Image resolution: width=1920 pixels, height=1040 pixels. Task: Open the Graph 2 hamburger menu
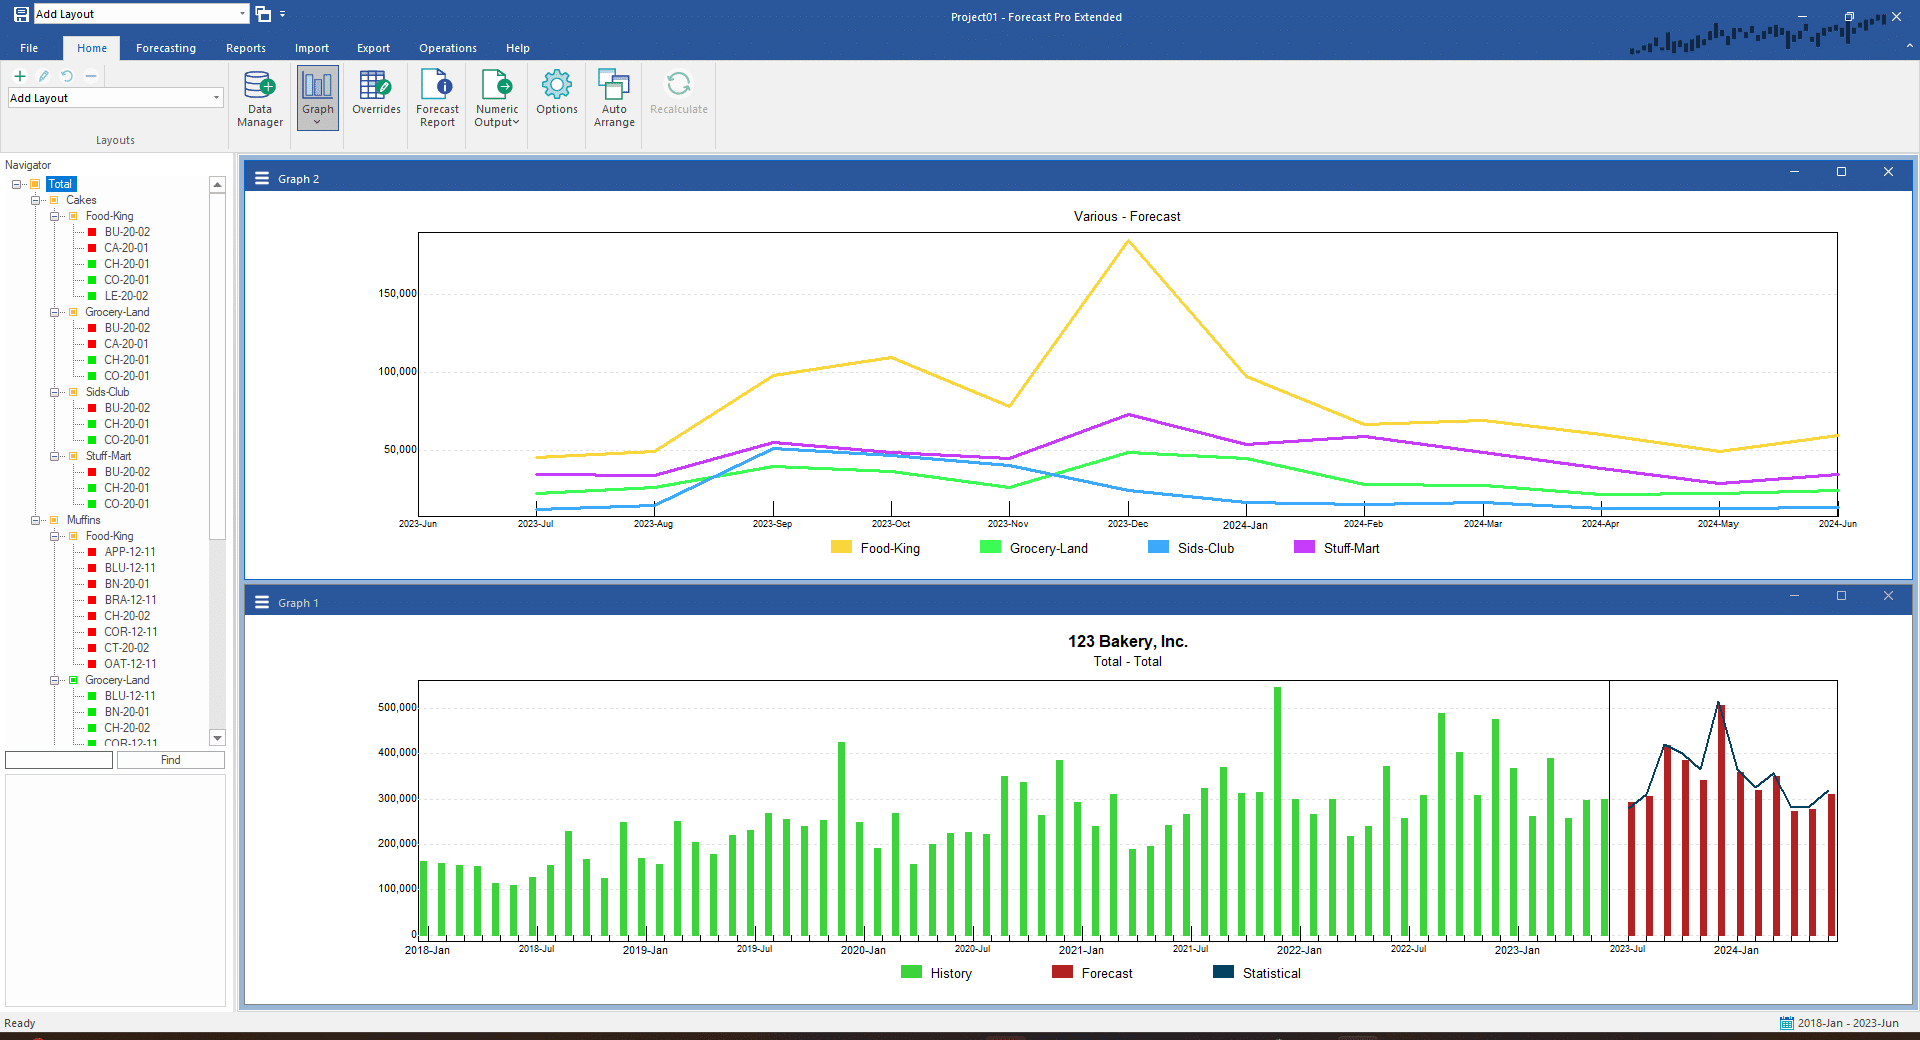262,178
